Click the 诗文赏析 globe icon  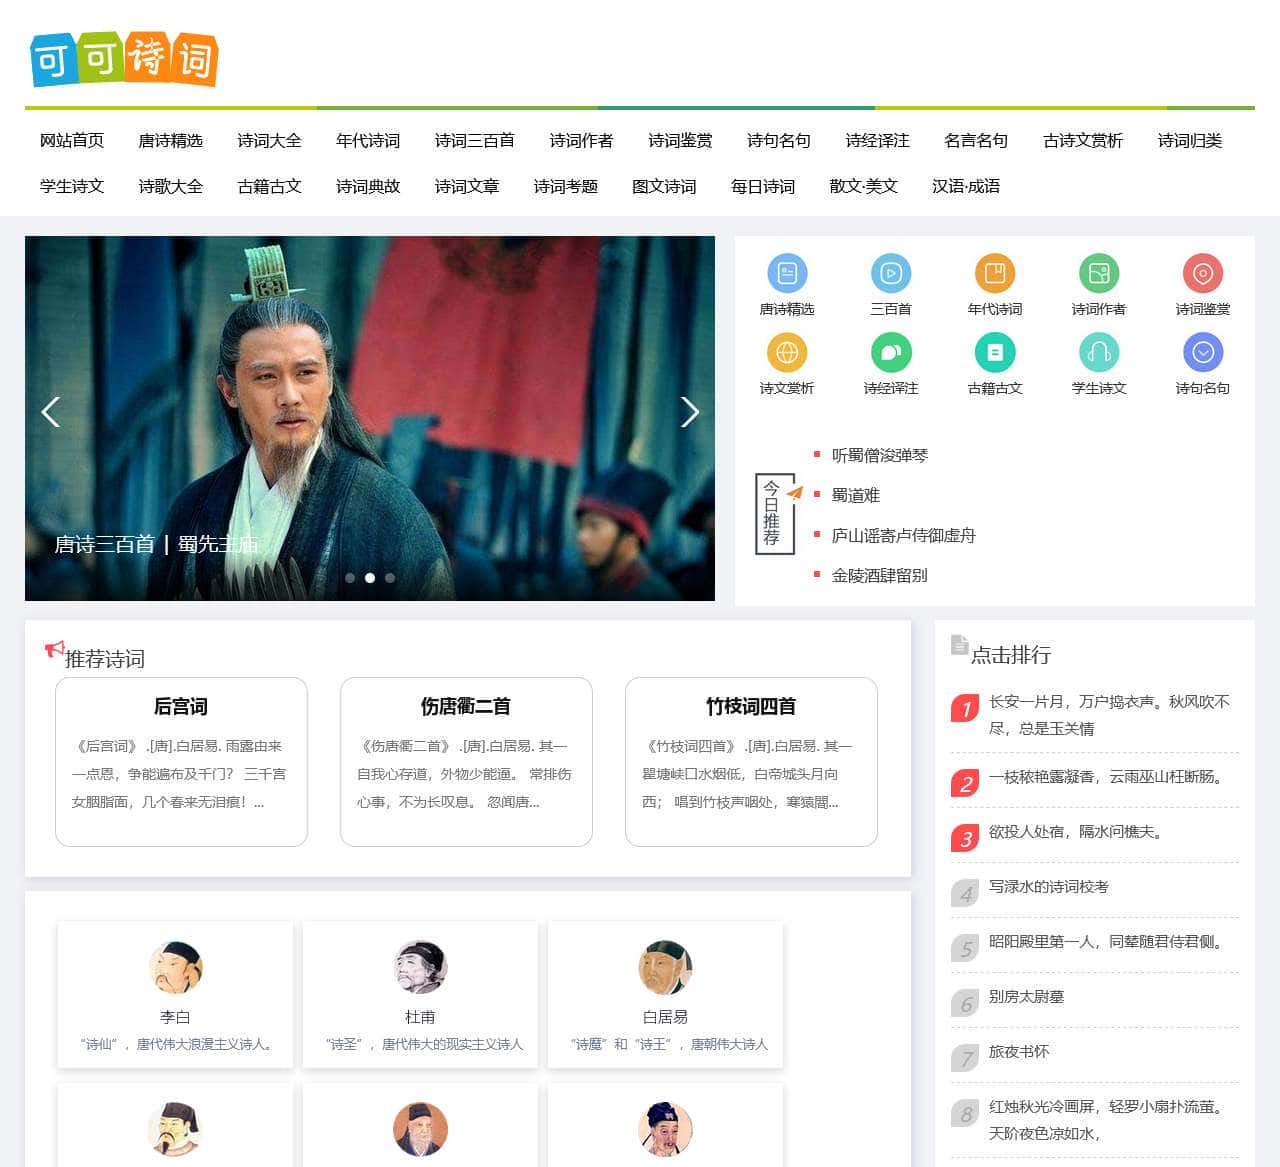point(788,352)
